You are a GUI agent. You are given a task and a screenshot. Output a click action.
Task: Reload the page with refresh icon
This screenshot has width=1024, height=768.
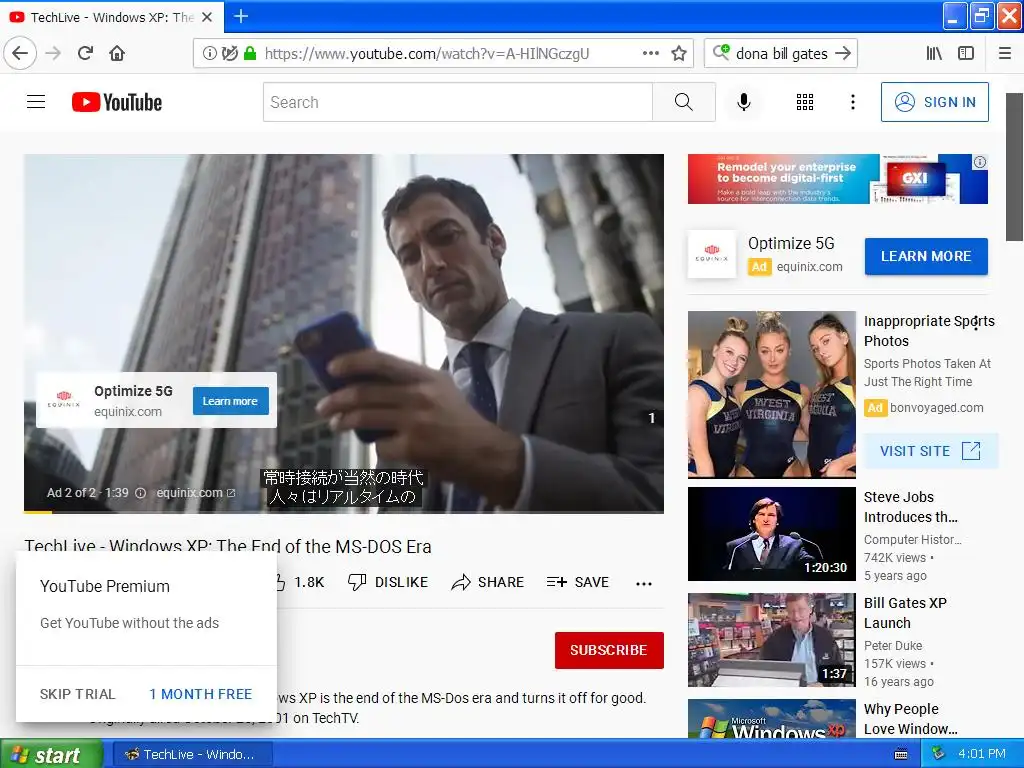click(85, 53)
